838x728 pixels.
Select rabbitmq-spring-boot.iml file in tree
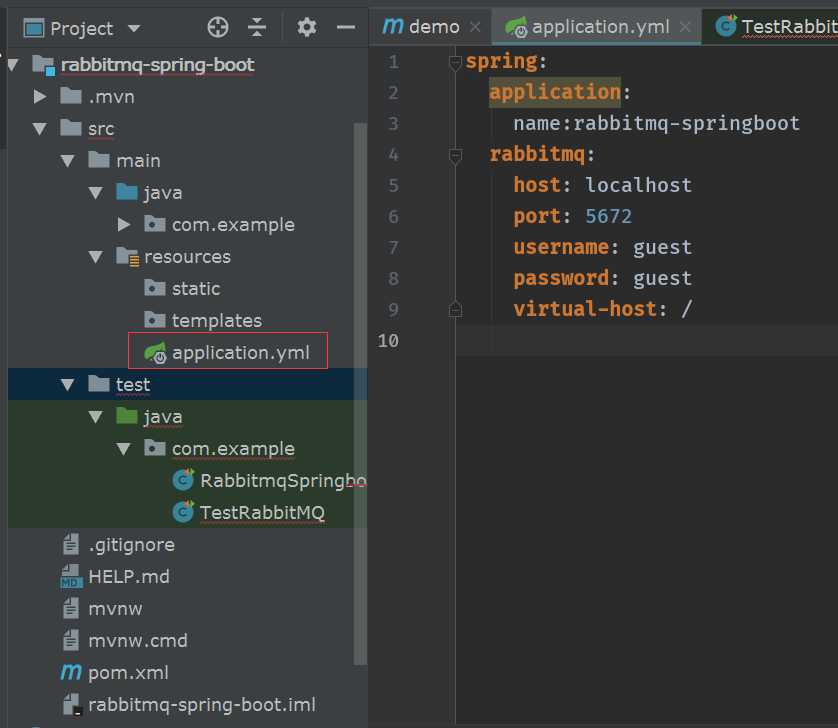point(201,704)
